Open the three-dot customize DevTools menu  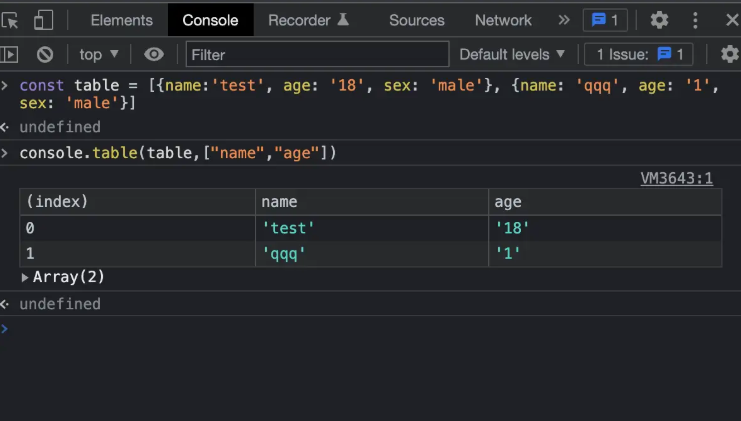696,20
